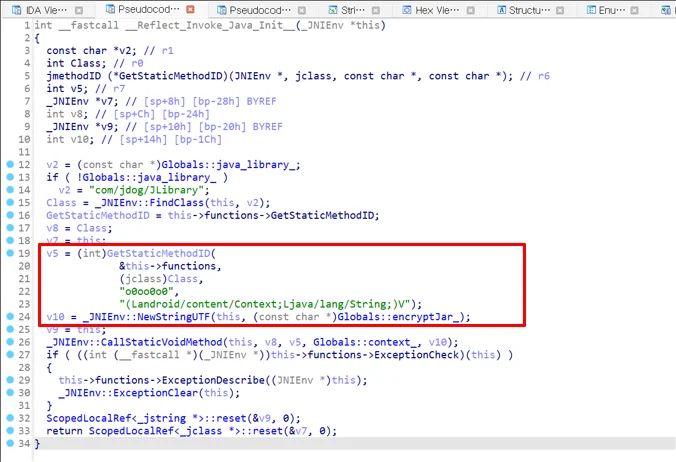This screenshot has width=676, height=462.
Task: Toggle breakpoint dot on line 24
Action: [x=9, y=317]
